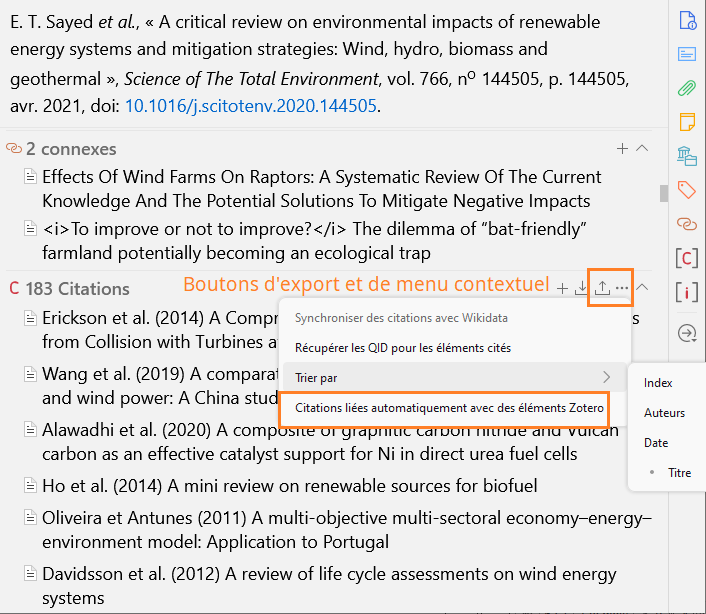Image resolution: width=706 pixels, height=614 pixels.
Task: Collapse the 183 Citations section
Action: coord(643,288)
